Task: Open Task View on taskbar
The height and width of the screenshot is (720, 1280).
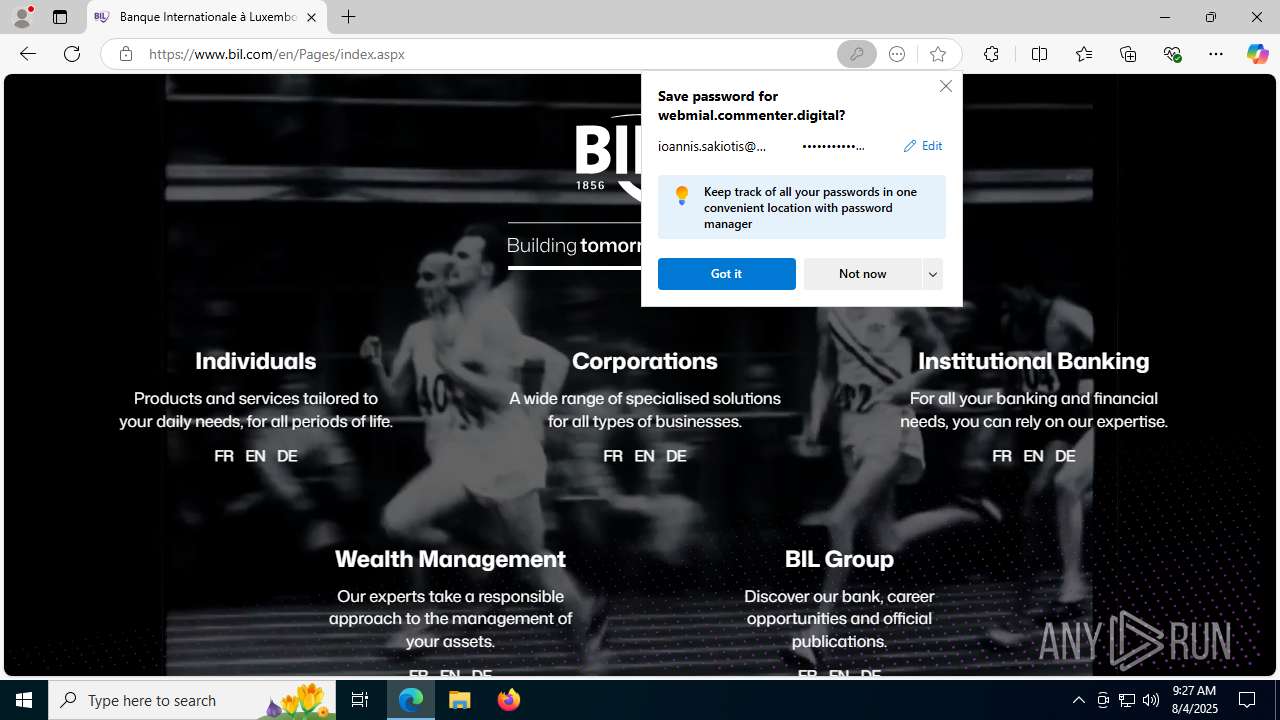Action: point(360,700)
